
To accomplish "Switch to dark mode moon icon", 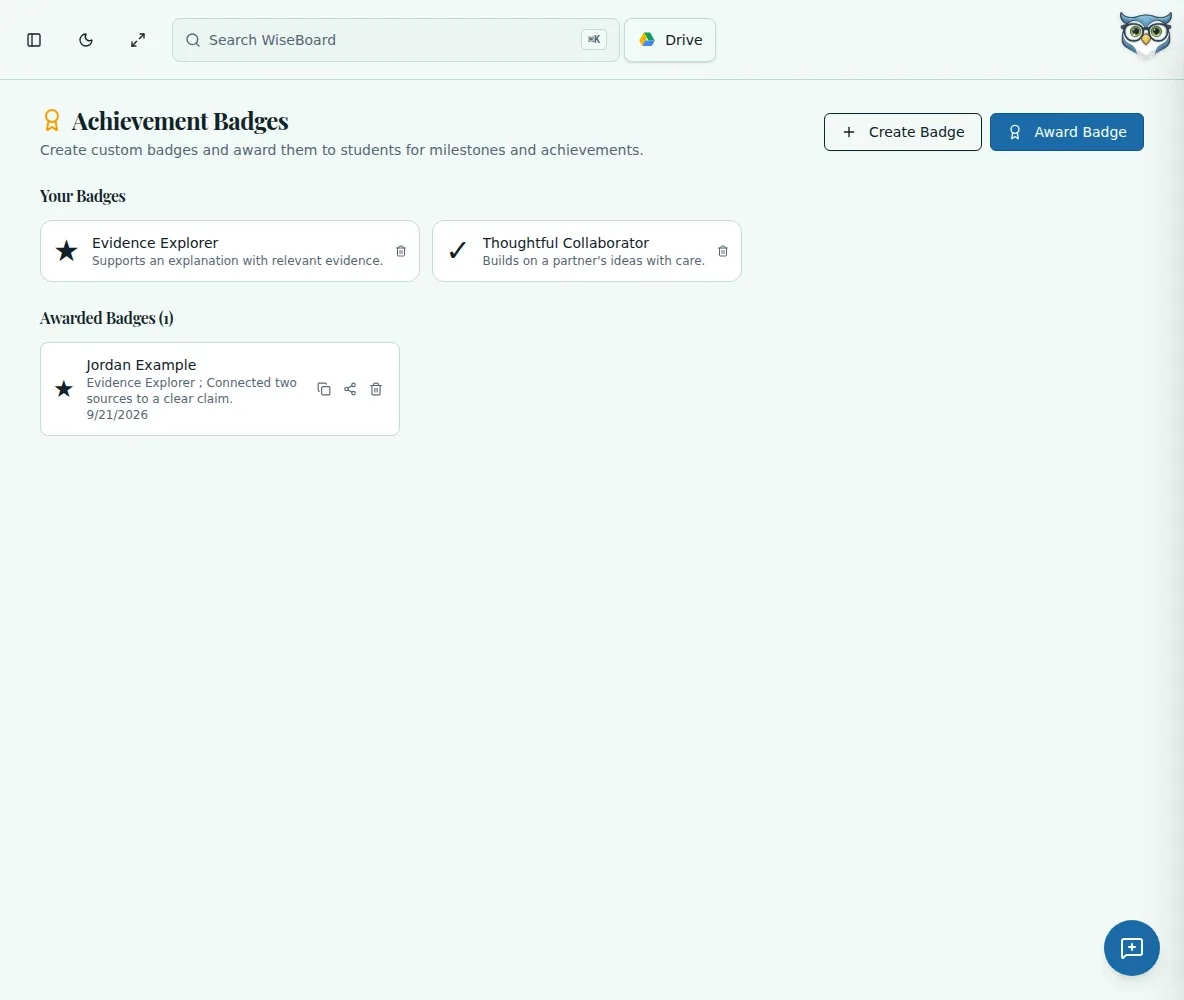I will [86, 40].
